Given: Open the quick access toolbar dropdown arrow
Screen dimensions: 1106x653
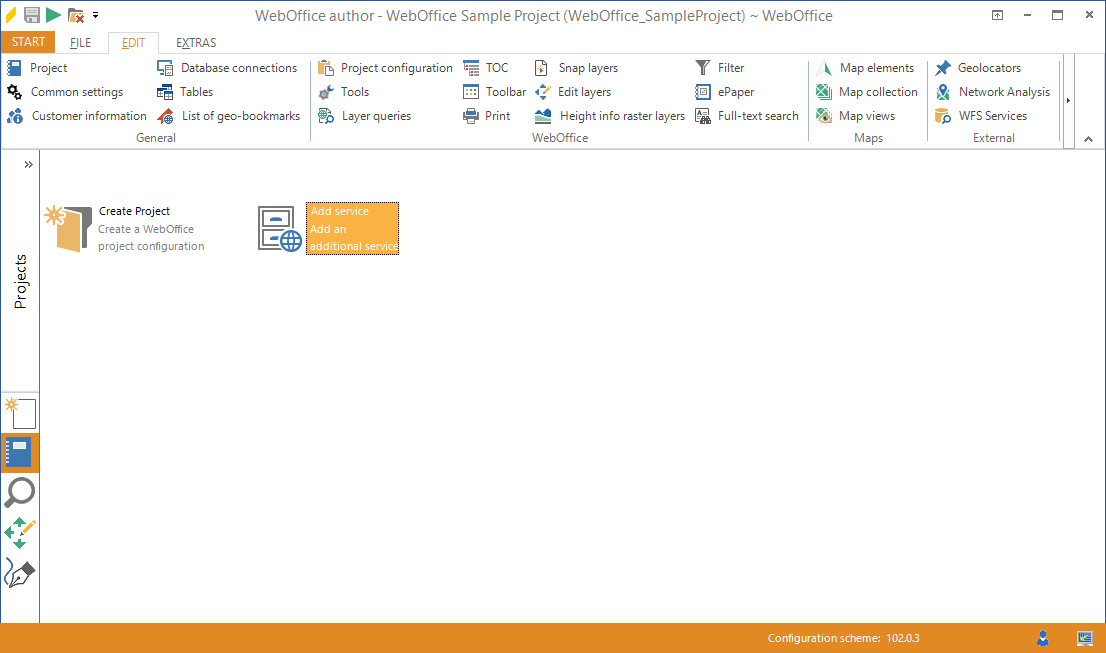Looking at the screenshot, I should coord(95,15).
